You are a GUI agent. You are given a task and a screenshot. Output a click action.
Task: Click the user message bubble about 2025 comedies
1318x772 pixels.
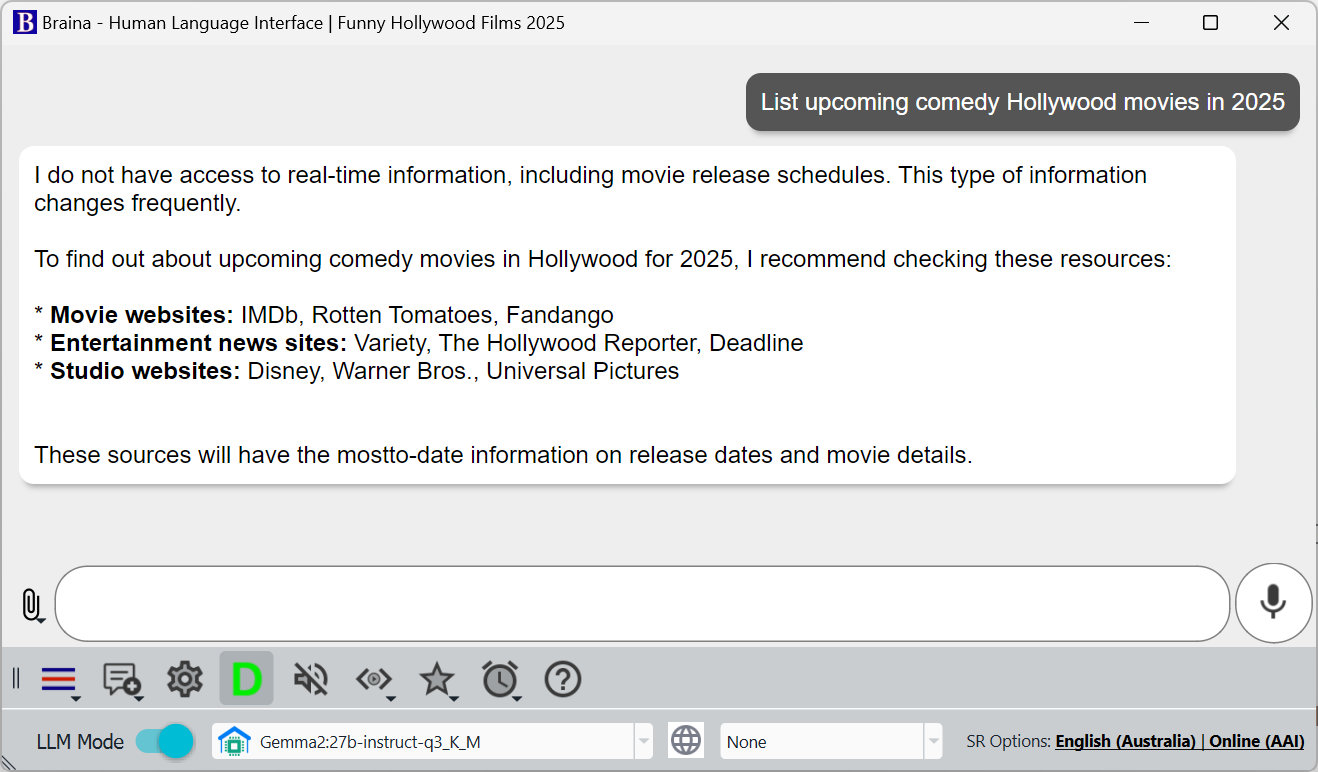tap(1022, 102)
